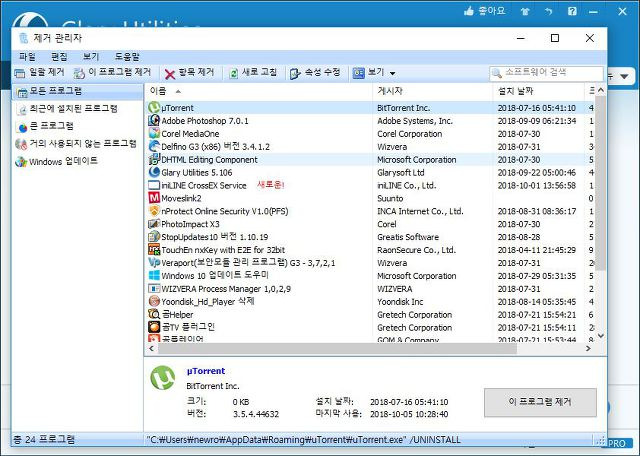Click the uninstall command path in status bar
640x456 pixels.
click(x=304, y=440)
